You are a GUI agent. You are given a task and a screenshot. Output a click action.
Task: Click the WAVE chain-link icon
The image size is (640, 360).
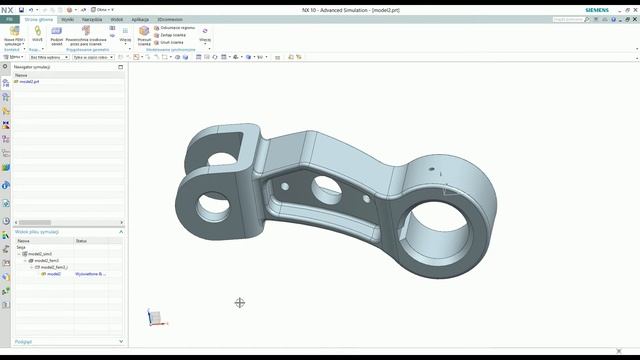pyautogui.click(x=38, y=31)
